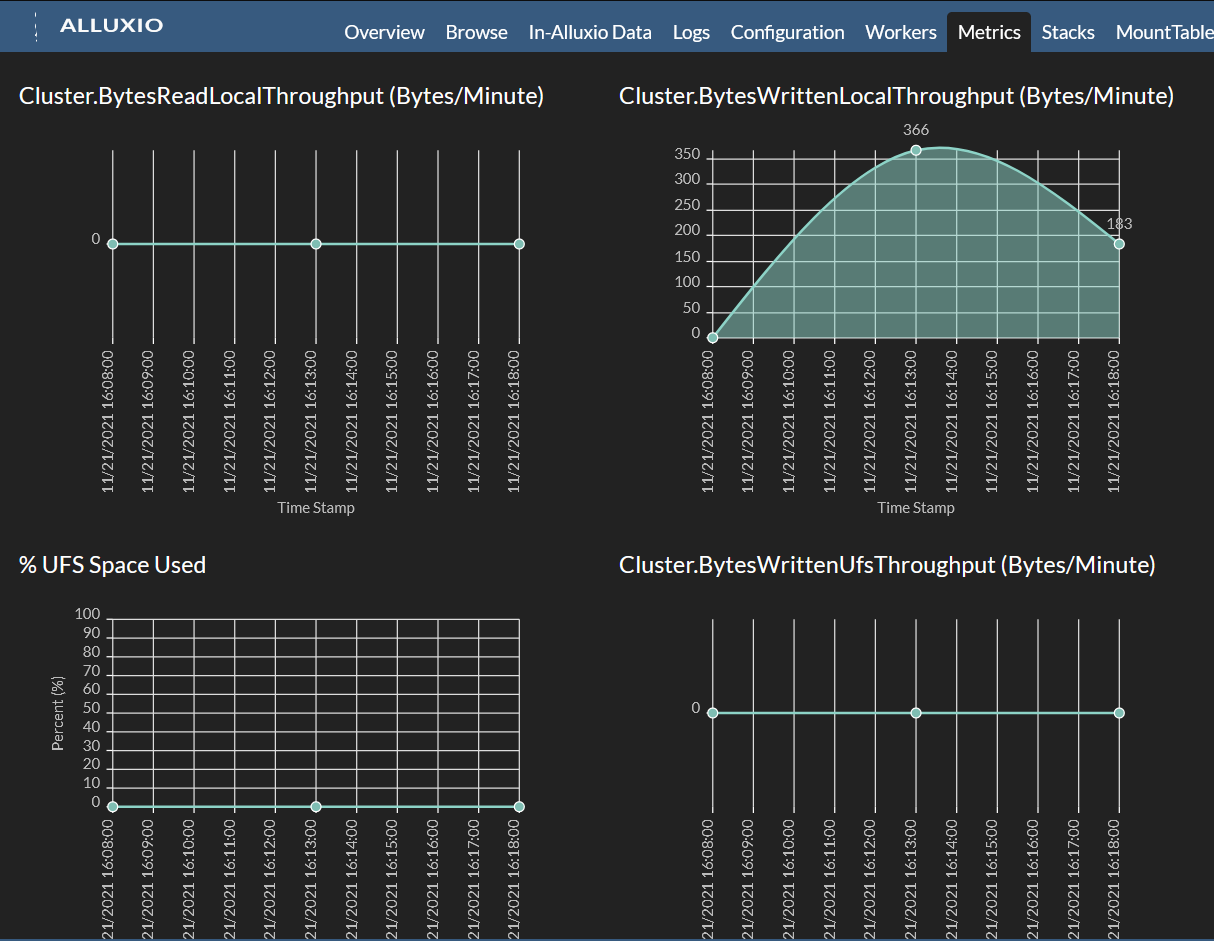Viewport: 1214px width, 941px height.
Task: Click the 16:08:00 zero point on BytesWrittenLocalThroughput
Action: click(713, 338)
